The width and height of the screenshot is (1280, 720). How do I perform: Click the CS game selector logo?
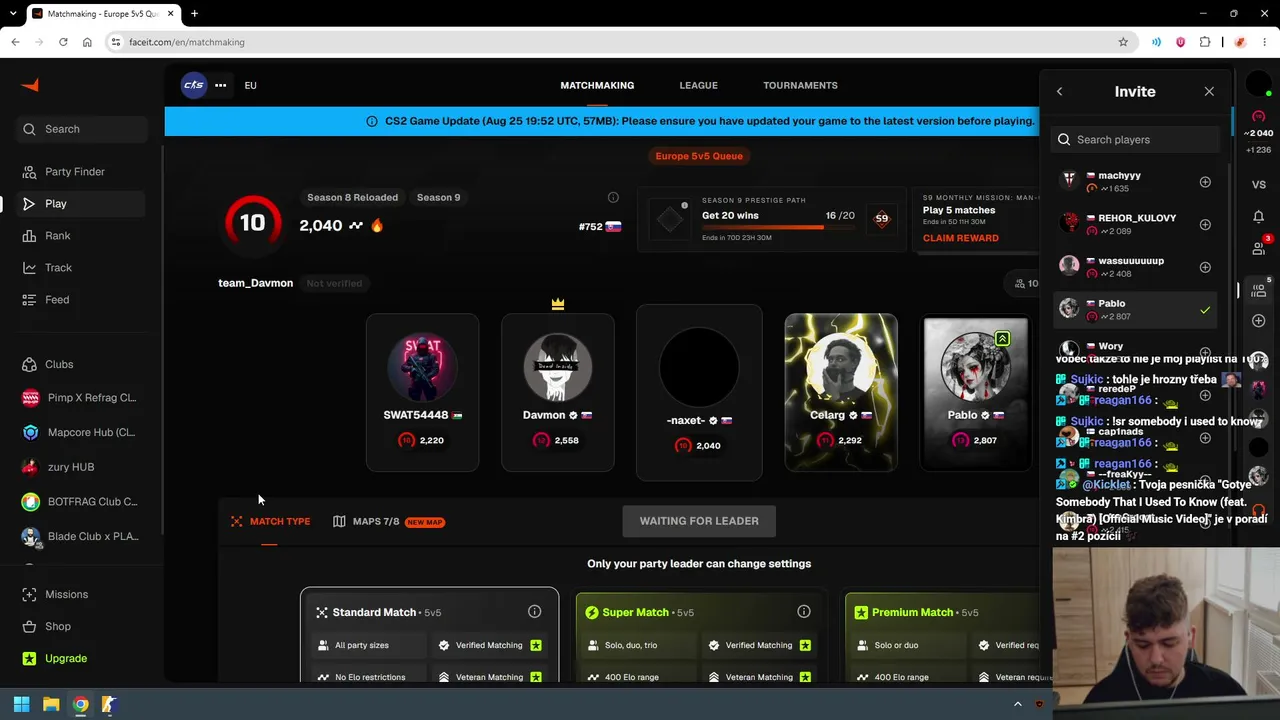tap(194, 85)
